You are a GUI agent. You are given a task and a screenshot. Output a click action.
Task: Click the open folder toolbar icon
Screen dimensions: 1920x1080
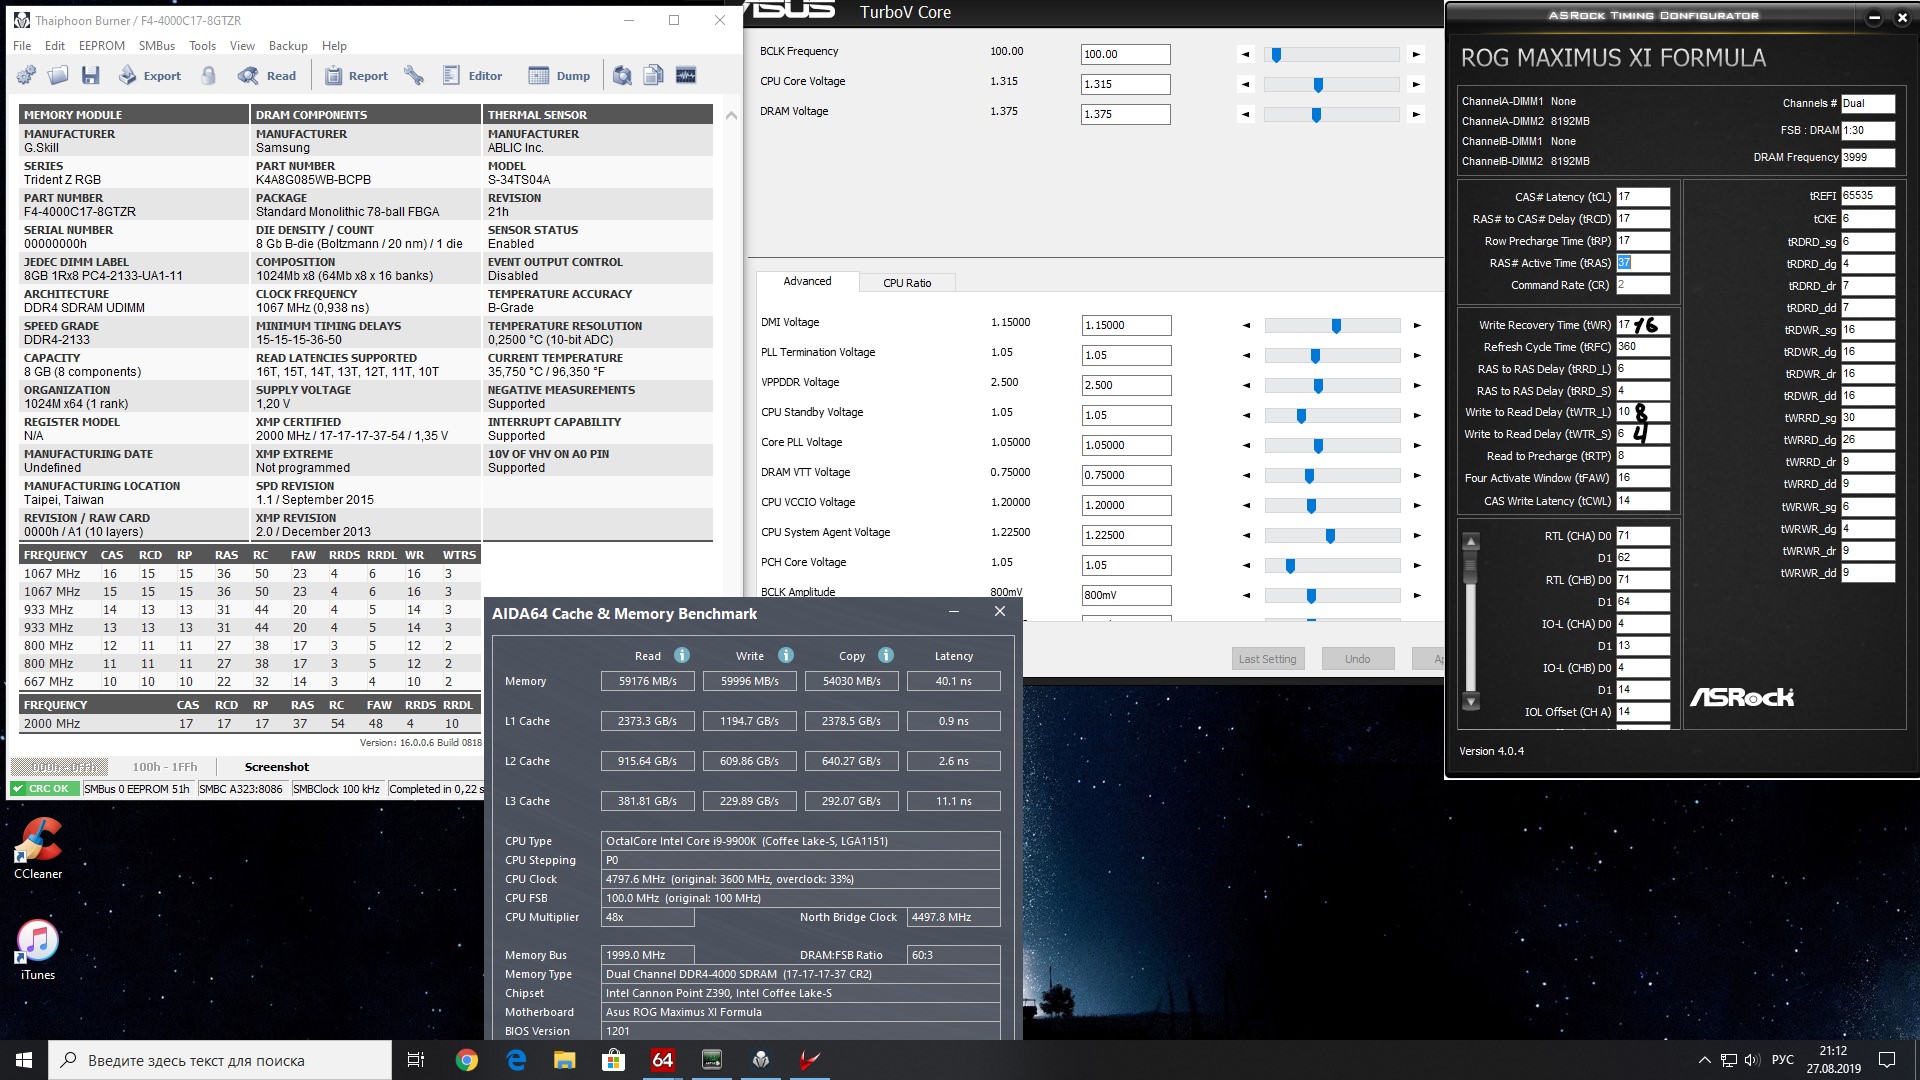58,76
